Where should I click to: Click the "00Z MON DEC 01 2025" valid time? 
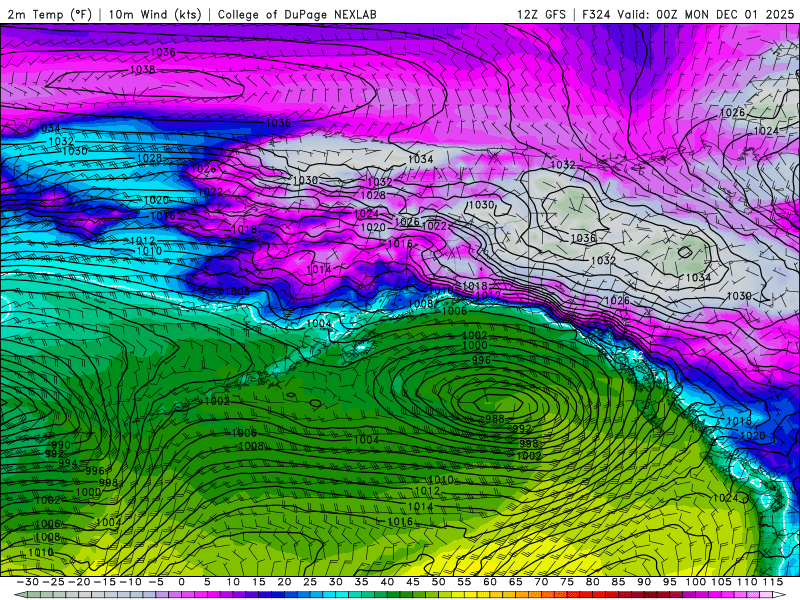coord(725,14)
